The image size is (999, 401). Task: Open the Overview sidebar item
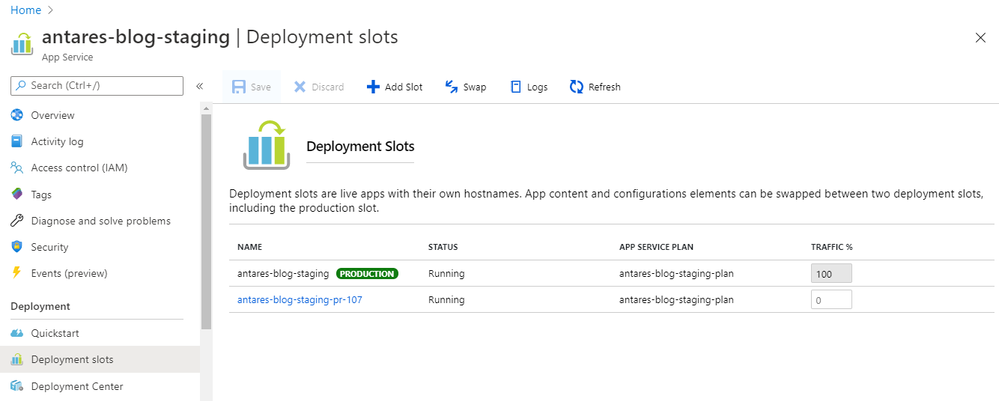(x=52, y=115)
